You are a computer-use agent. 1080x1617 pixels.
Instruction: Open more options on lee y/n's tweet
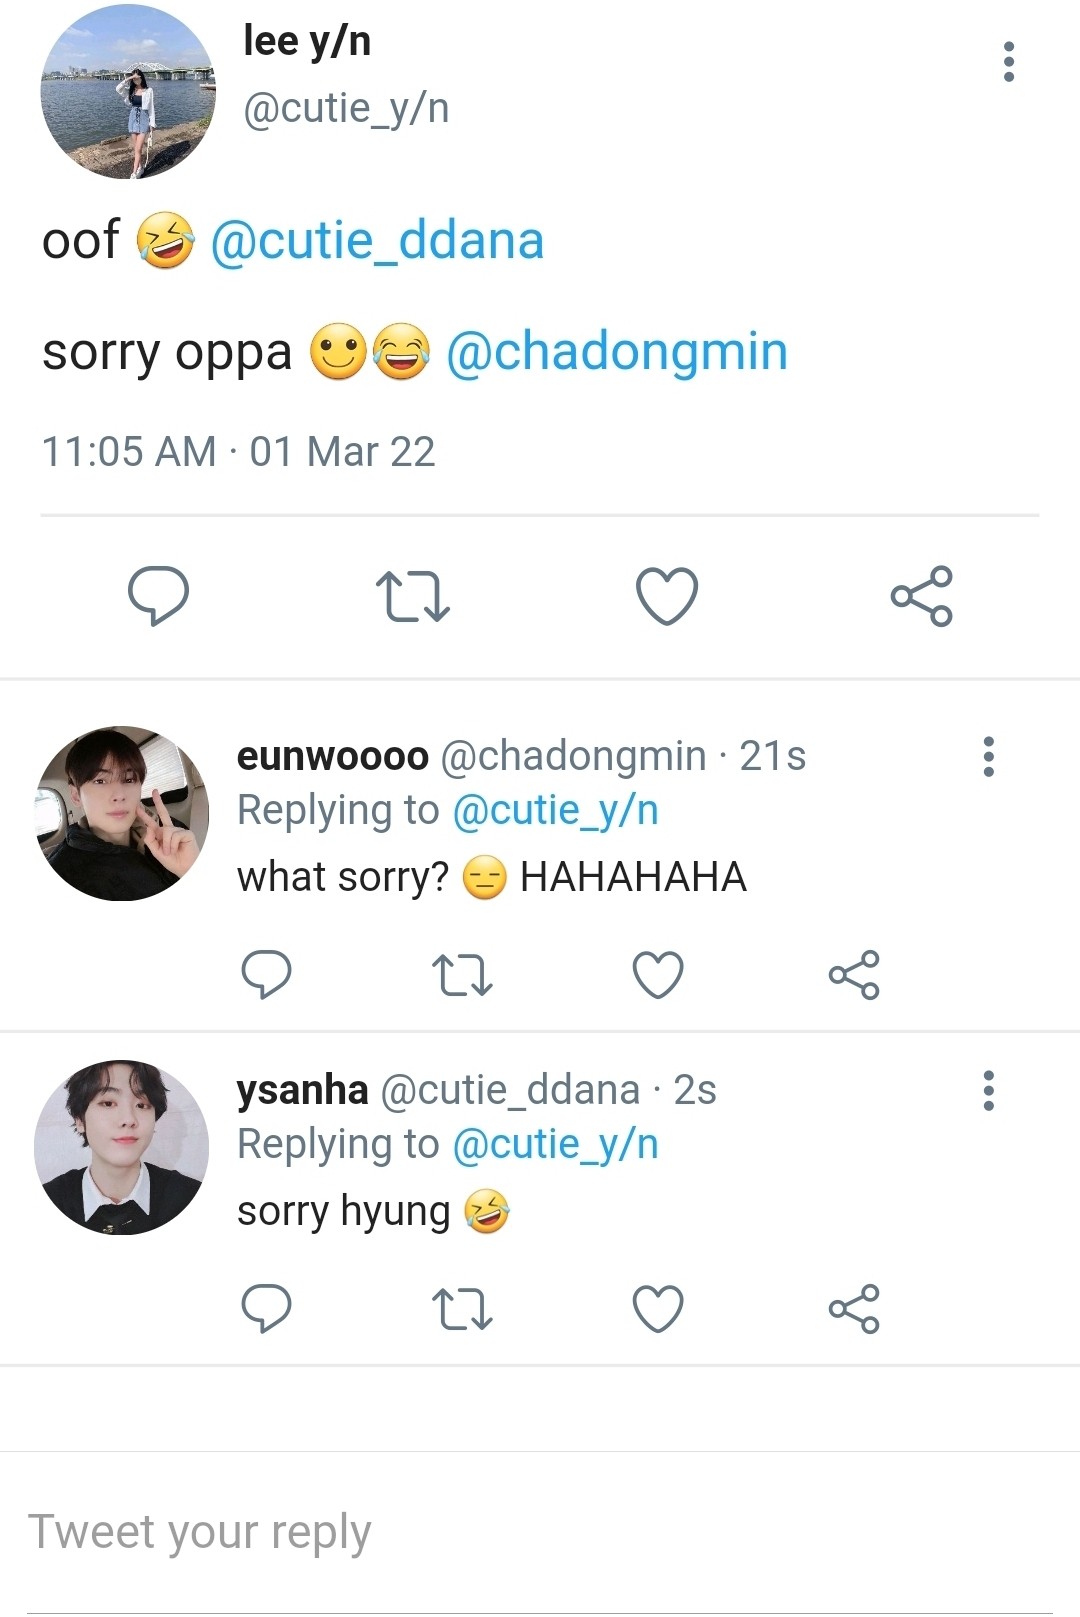tap(1008, 62)
